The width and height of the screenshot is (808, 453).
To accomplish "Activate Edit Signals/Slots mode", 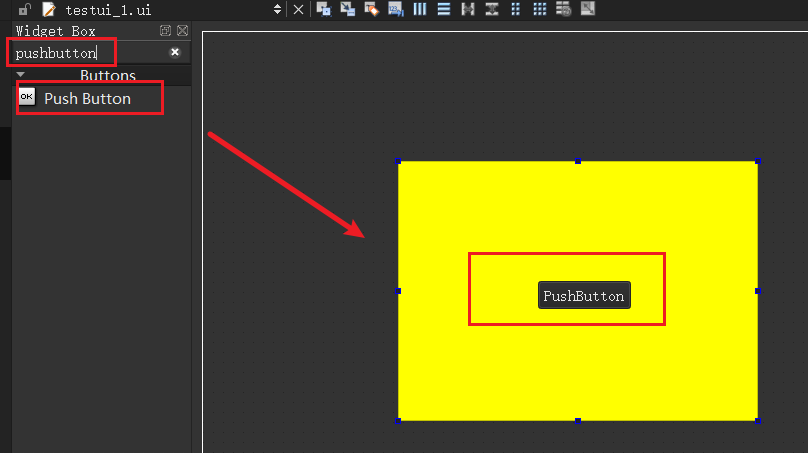I will pos(348,9).
